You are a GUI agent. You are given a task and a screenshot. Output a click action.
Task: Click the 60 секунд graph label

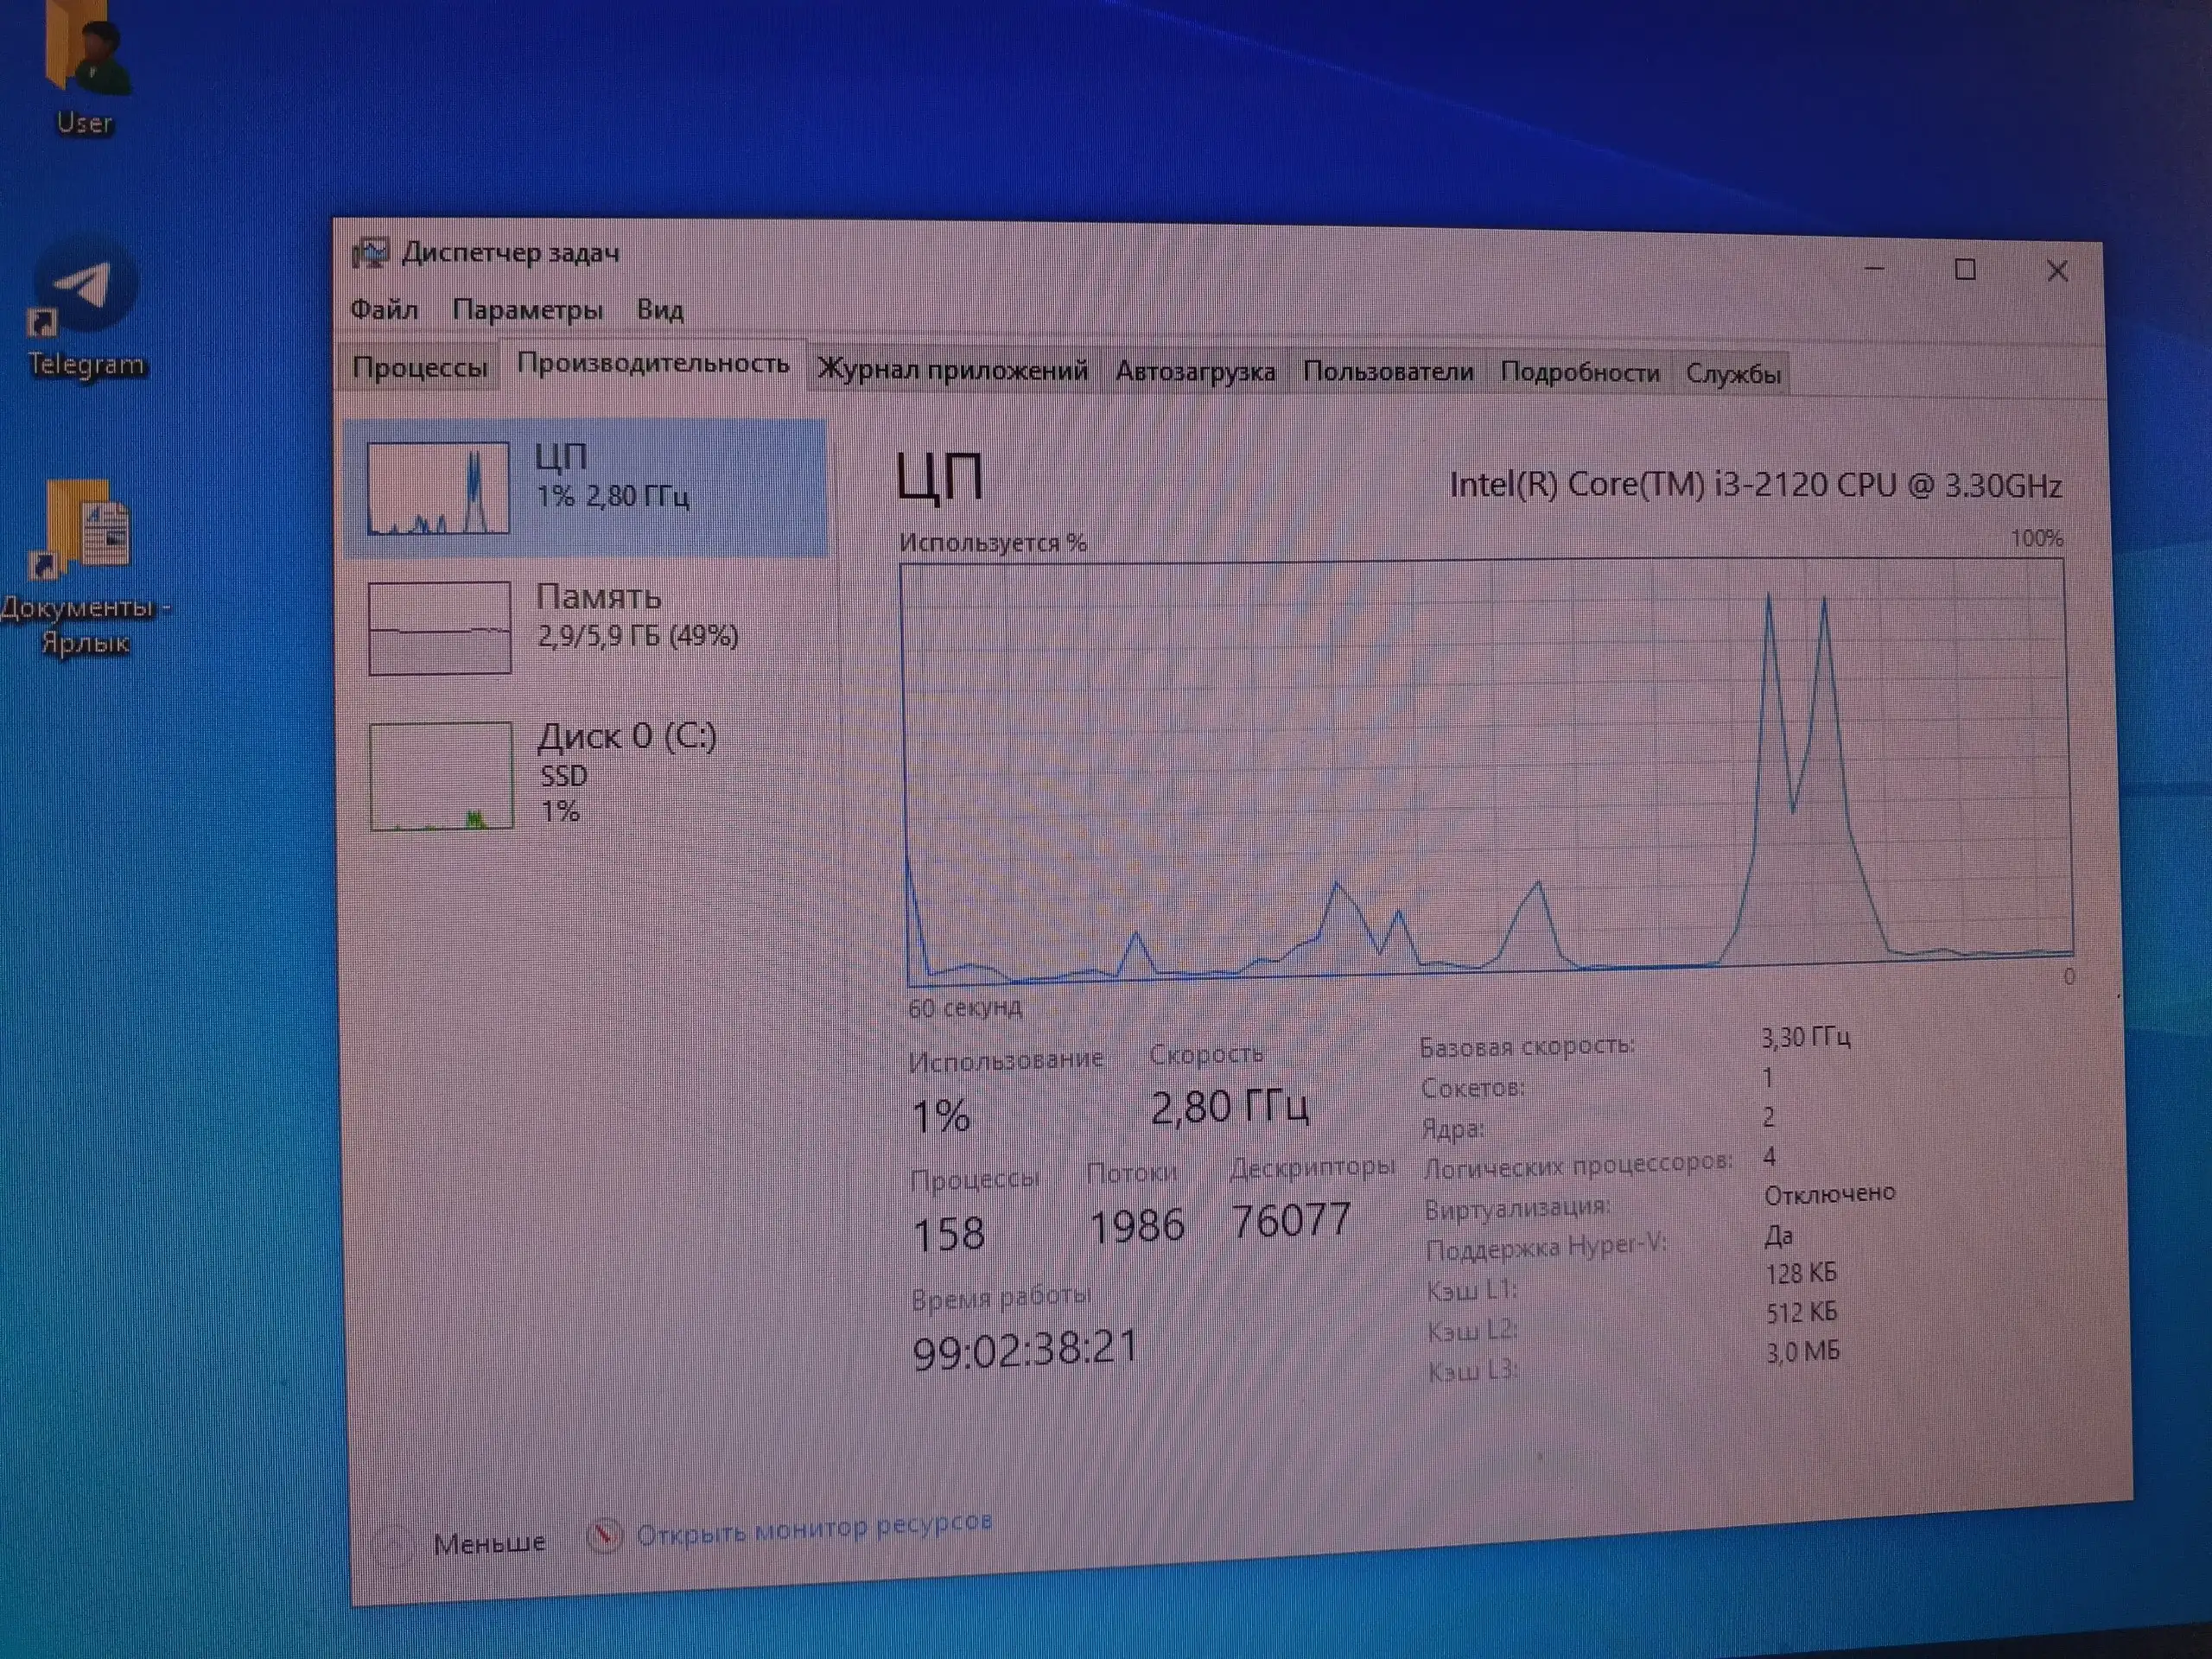[x=965, y=1007]
